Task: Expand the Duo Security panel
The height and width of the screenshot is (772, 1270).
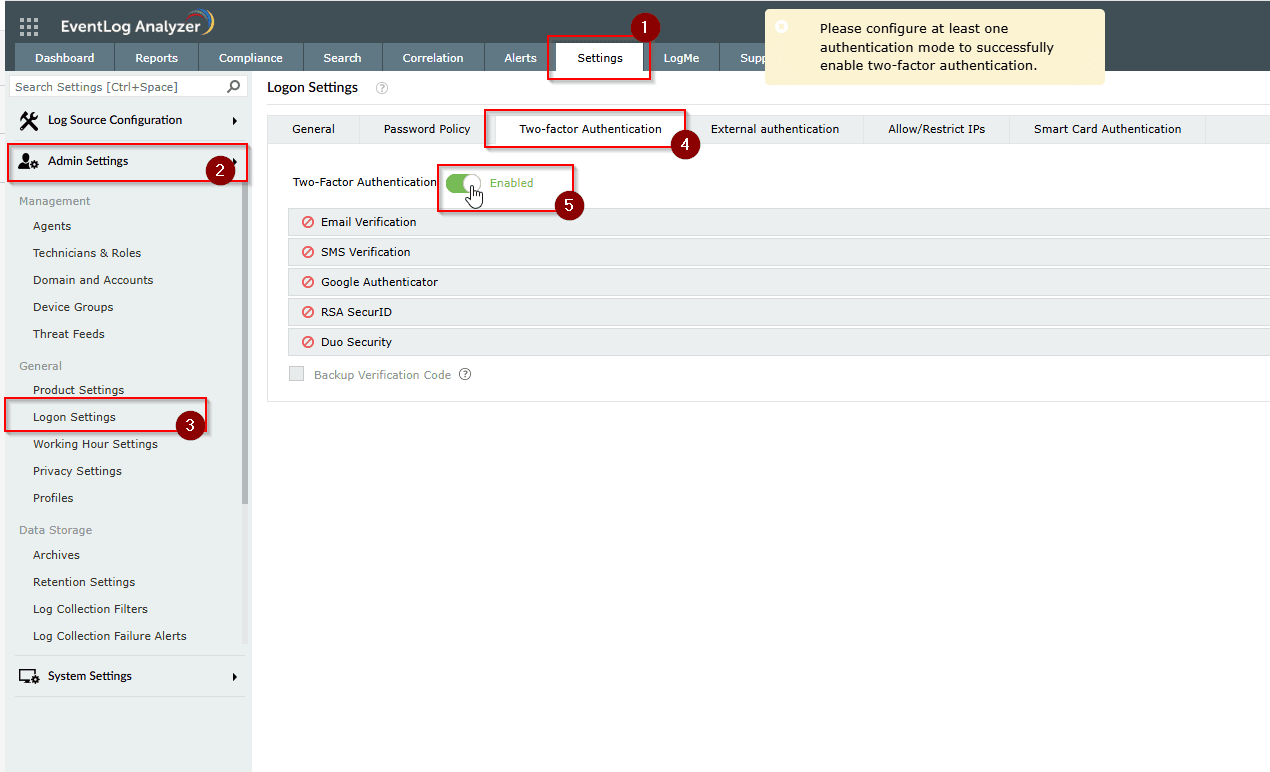Action: coord(778,342)
